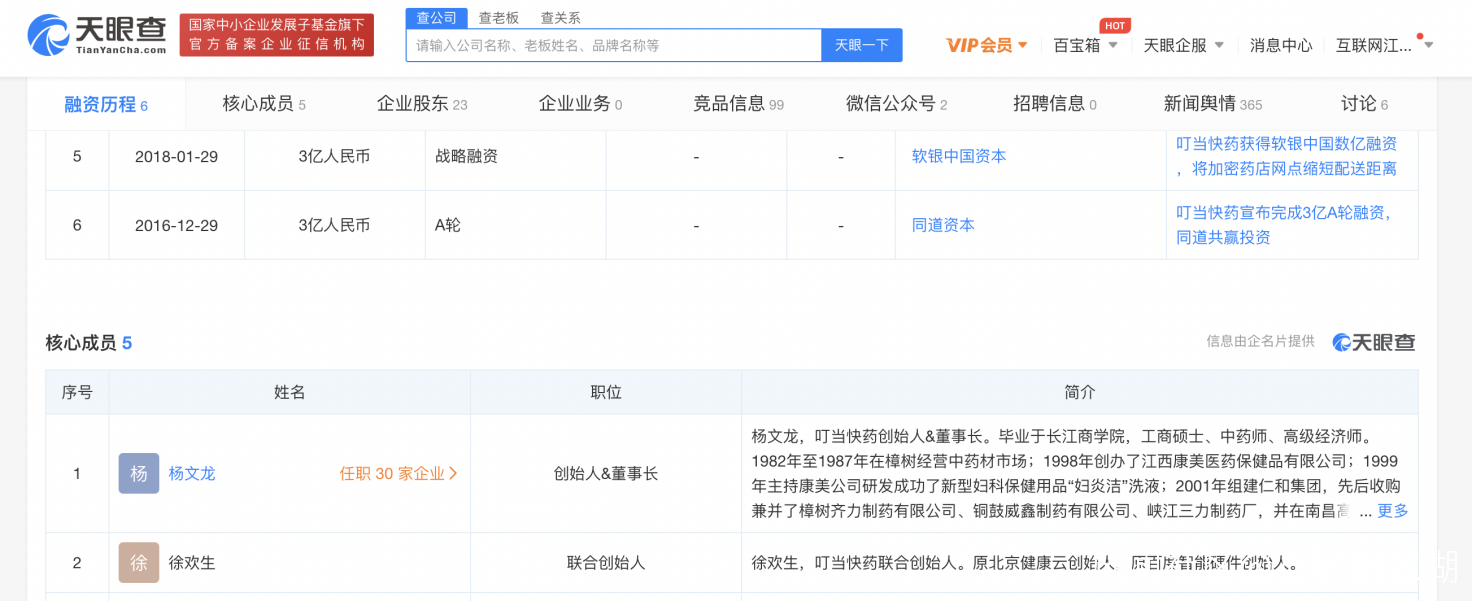Open 消息中心
Screen dimensions: 1472x601
pos(1281,45)
